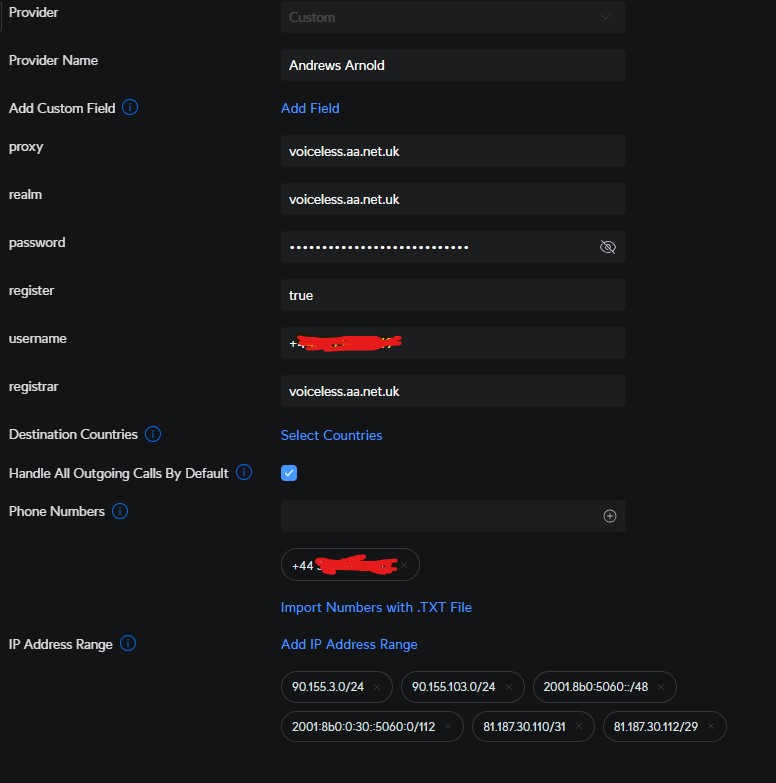The width and height of the screenshot is (776, 783).
Task: Open the Select Countries link
Action: 331,435
